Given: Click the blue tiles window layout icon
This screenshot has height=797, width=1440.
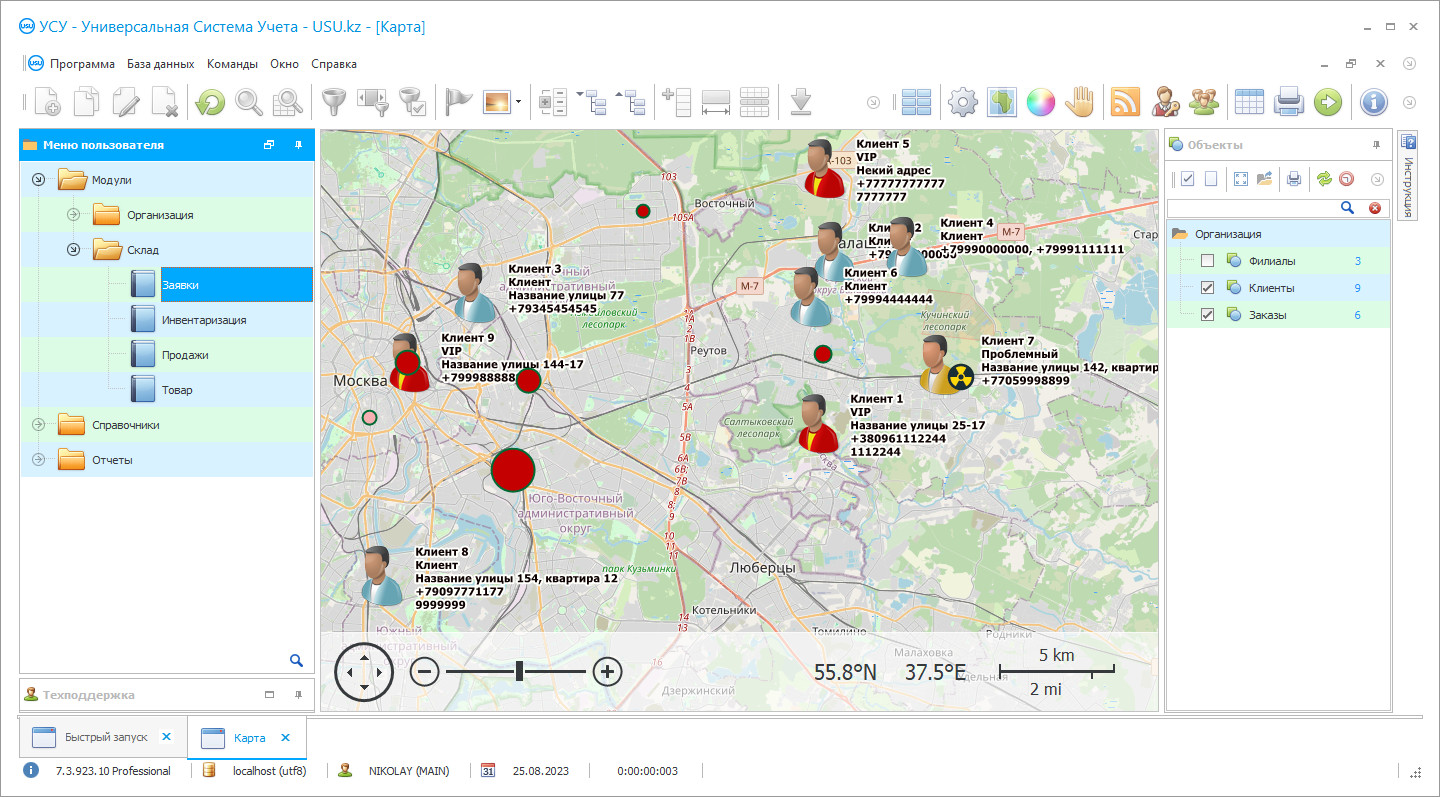Looking at the screenshot, I should [916, 101].
